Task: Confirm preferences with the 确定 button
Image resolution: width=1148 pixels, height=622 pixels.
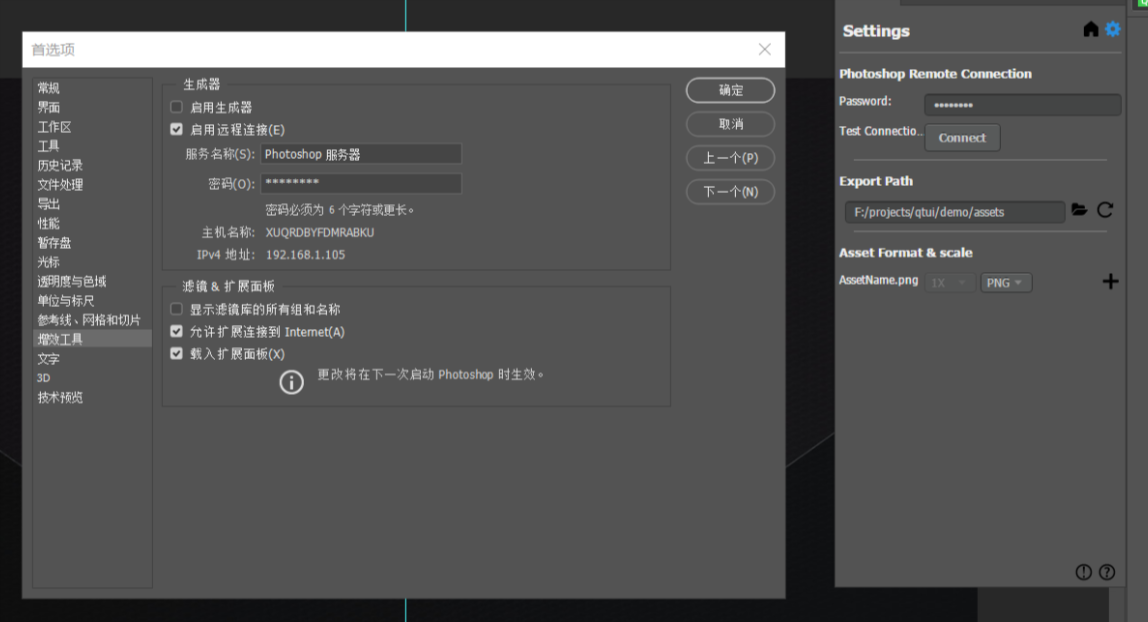Action: coord(730,90)
